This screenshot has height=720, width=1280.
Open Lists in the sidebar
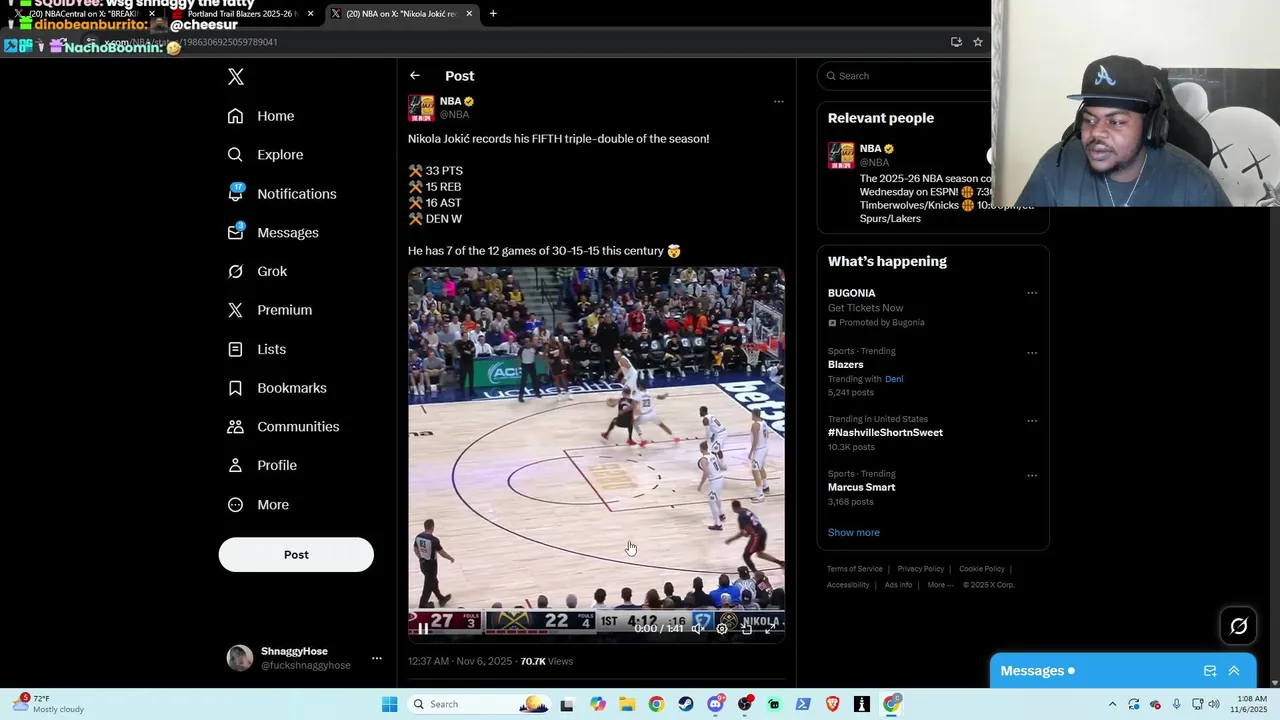point(257,349)
